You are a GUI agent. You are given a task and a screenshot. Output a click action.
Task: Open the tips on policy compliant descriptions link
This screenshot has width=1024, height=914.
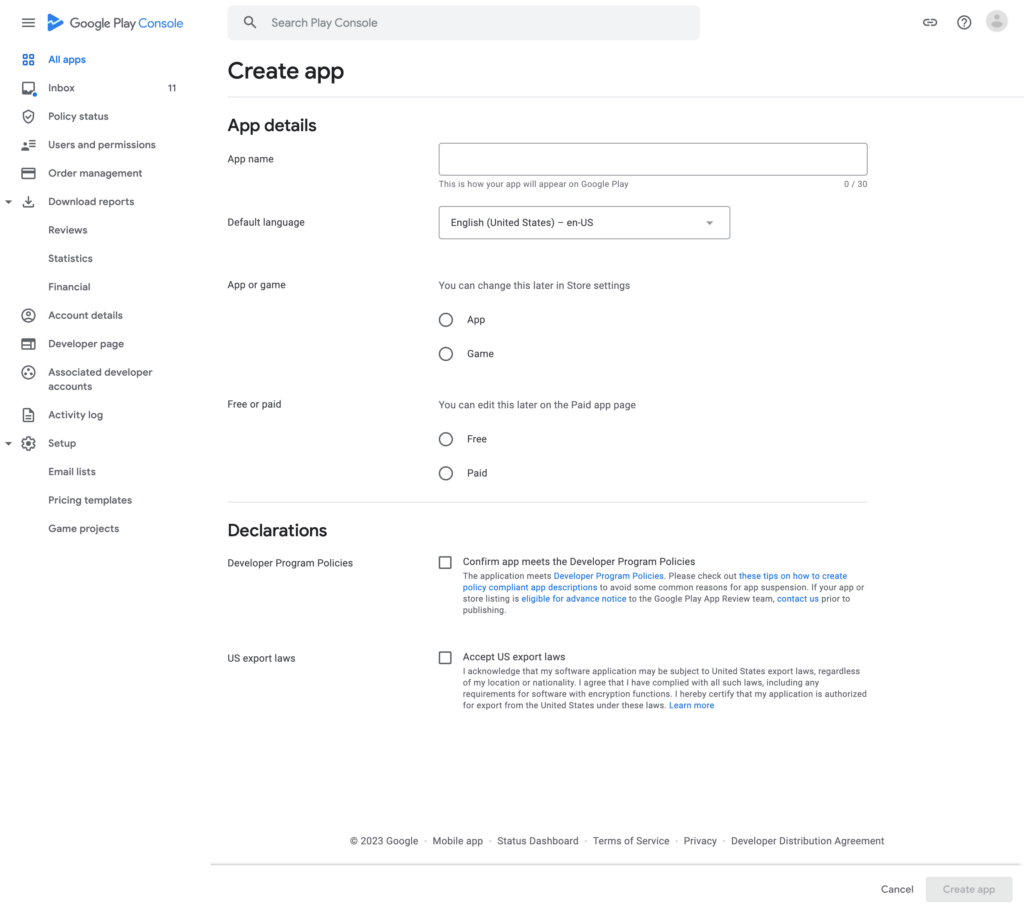655,582
